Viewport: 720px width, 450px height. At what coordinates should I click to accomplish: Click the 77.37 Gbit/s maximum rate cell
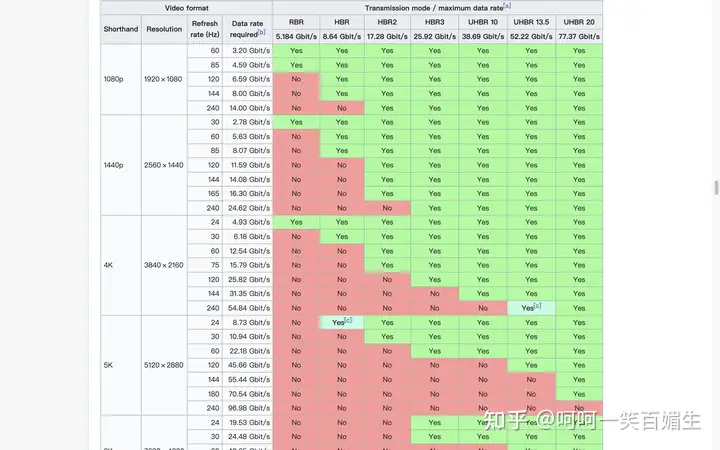[579, 36]
